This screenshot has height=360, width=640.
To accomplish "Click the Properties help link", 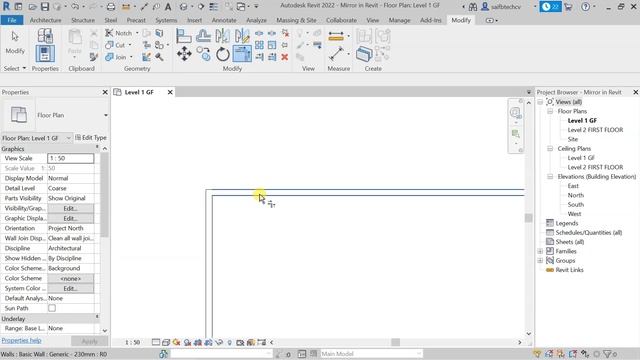I will coord(21,340).
